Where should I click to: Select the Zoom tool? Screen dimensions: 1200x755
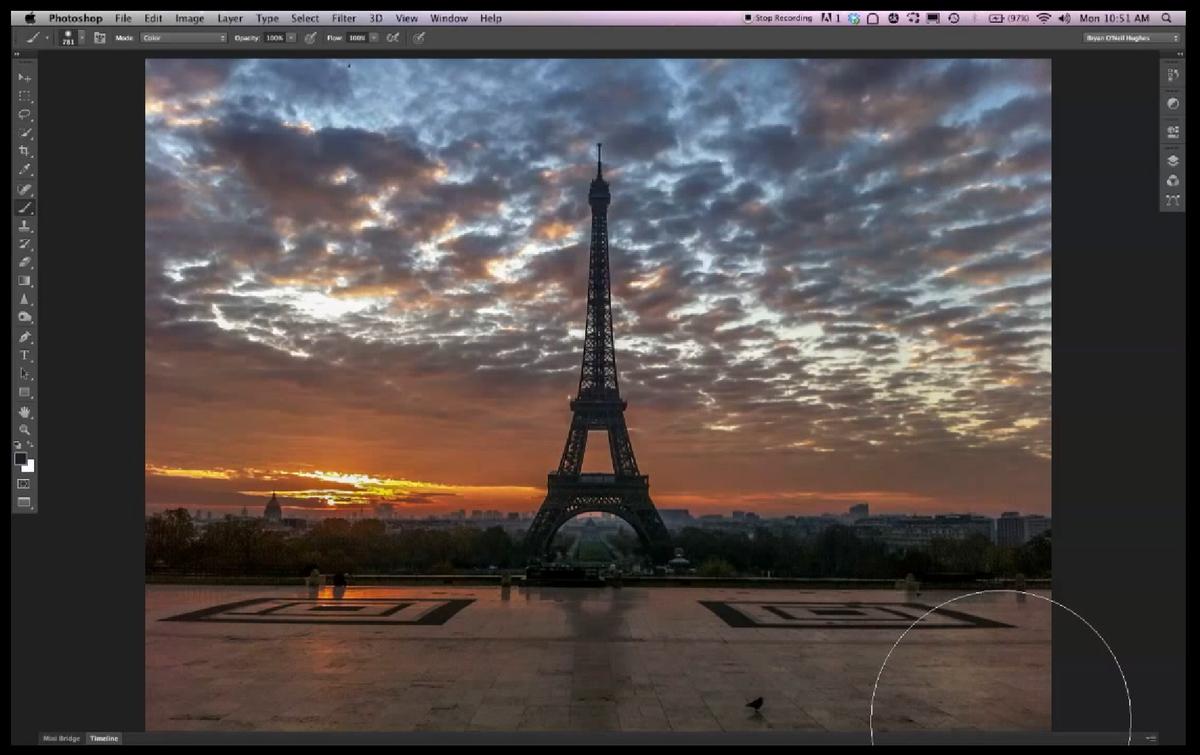25,429
